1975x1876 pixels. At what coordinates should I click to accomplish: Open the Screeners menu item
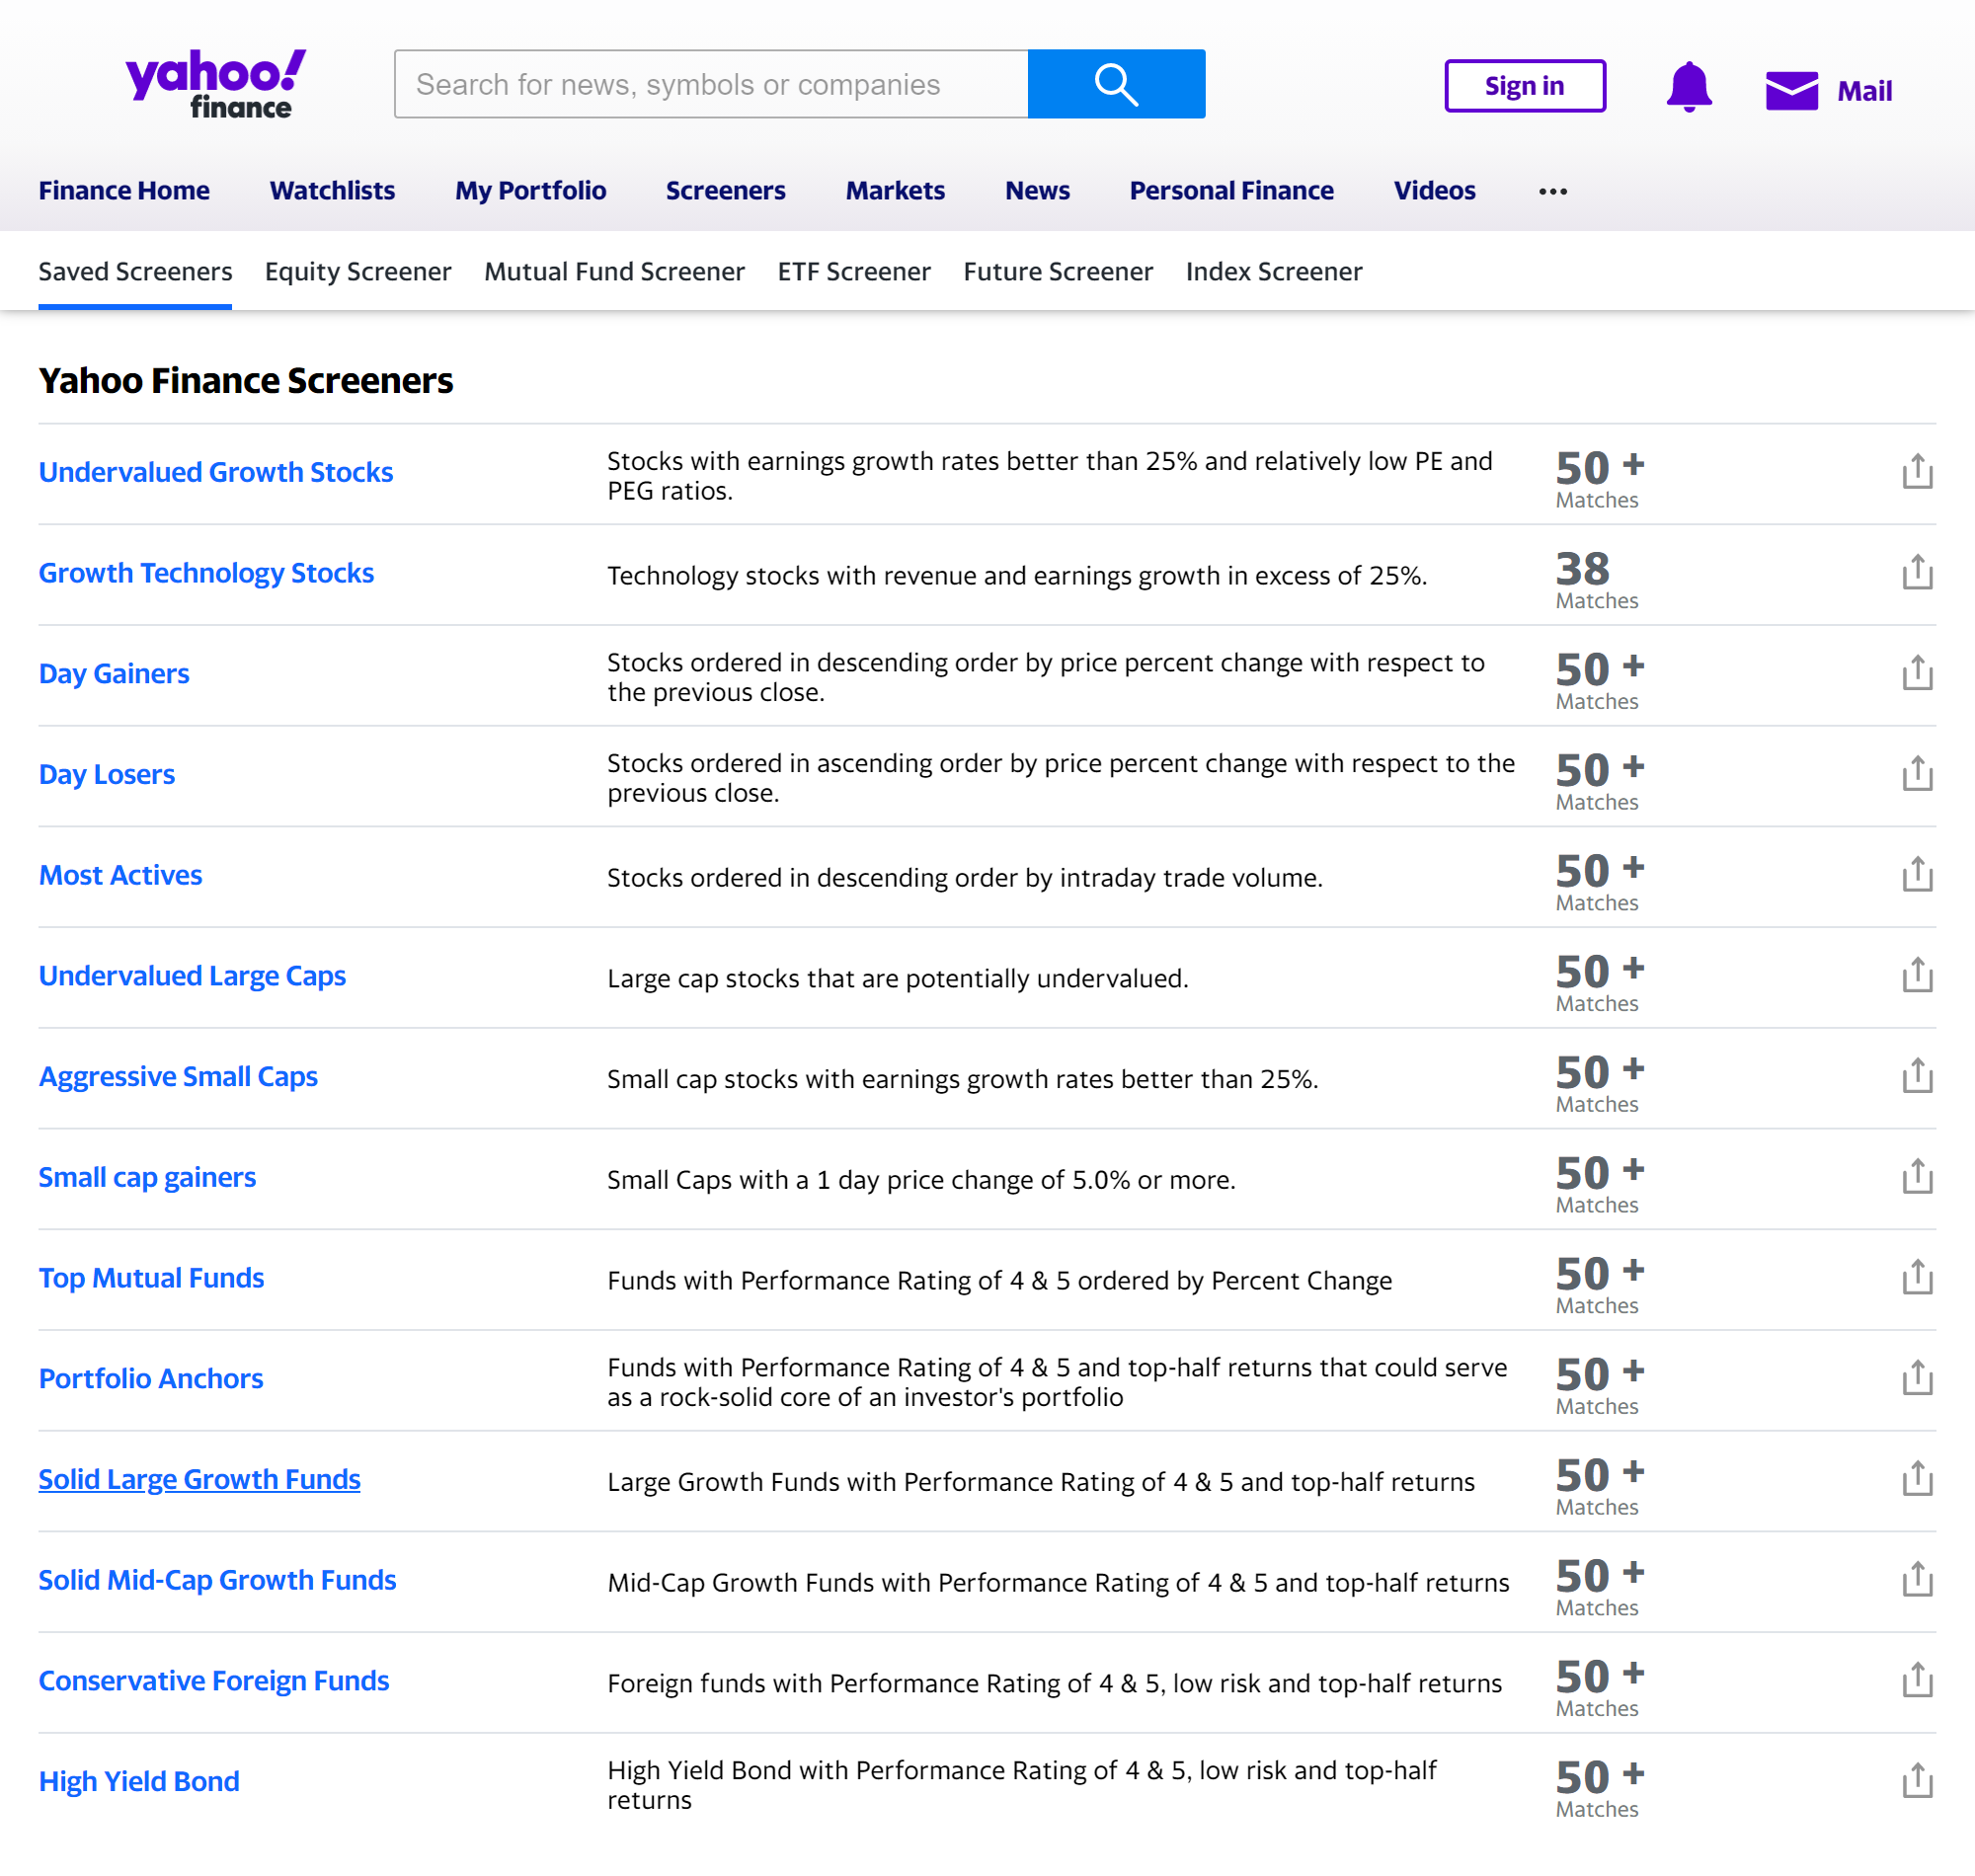pos(725,191)
